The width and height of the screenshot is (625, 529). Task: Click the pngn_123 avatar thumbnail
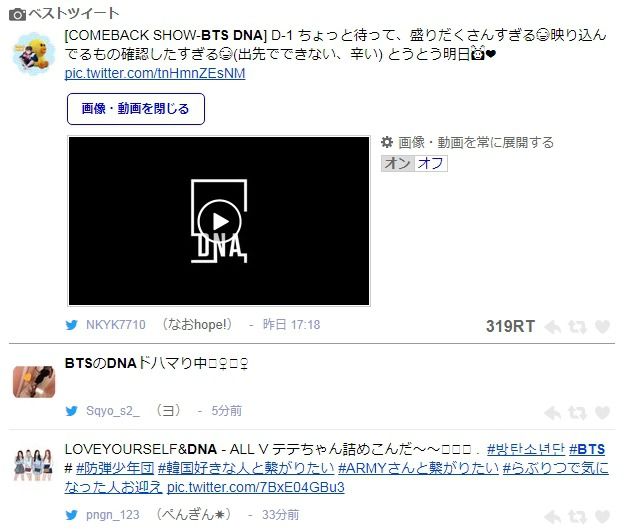33,465
